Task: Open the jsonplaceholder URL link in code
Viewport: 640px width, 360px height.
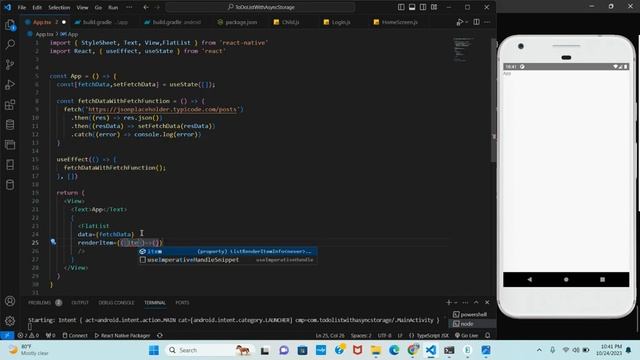Action: point(162,109)
